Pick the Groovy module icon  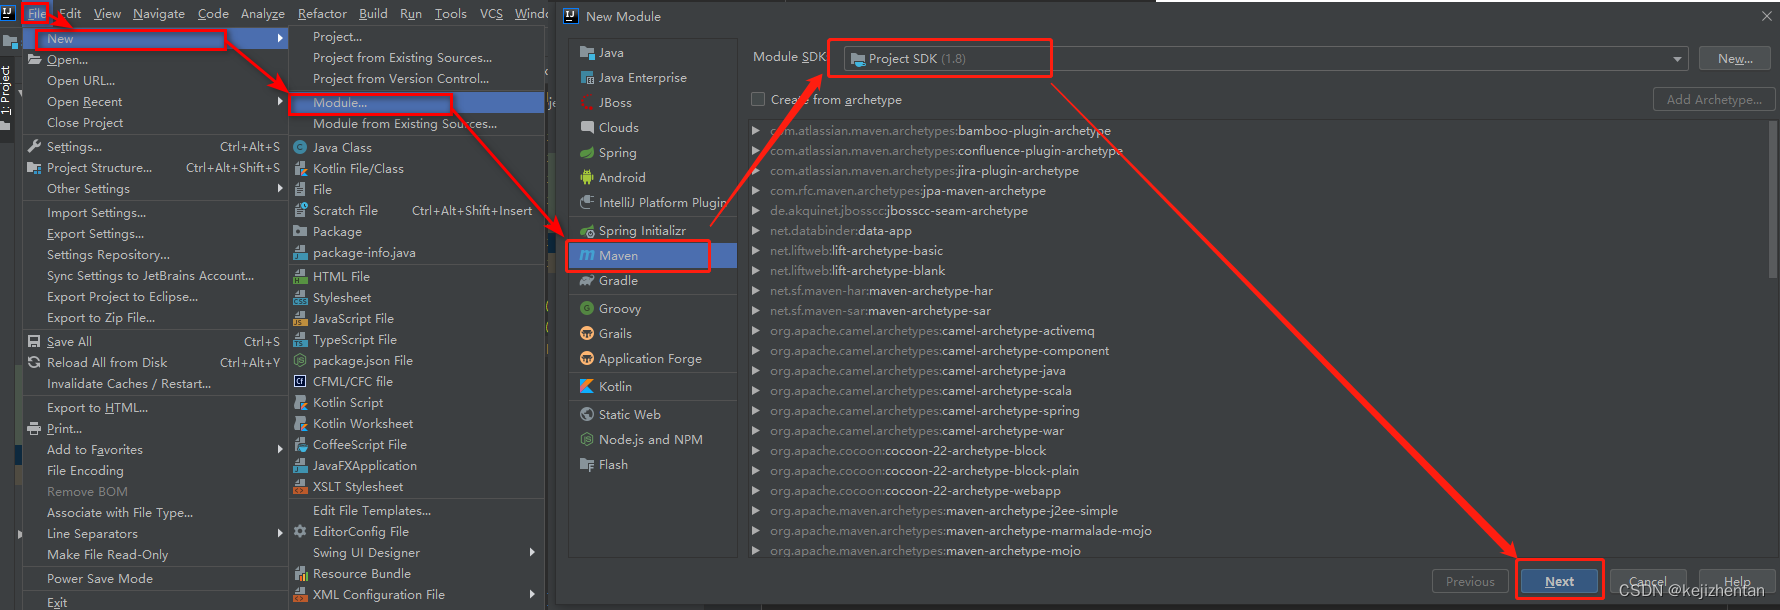click(x=587, y=309)
